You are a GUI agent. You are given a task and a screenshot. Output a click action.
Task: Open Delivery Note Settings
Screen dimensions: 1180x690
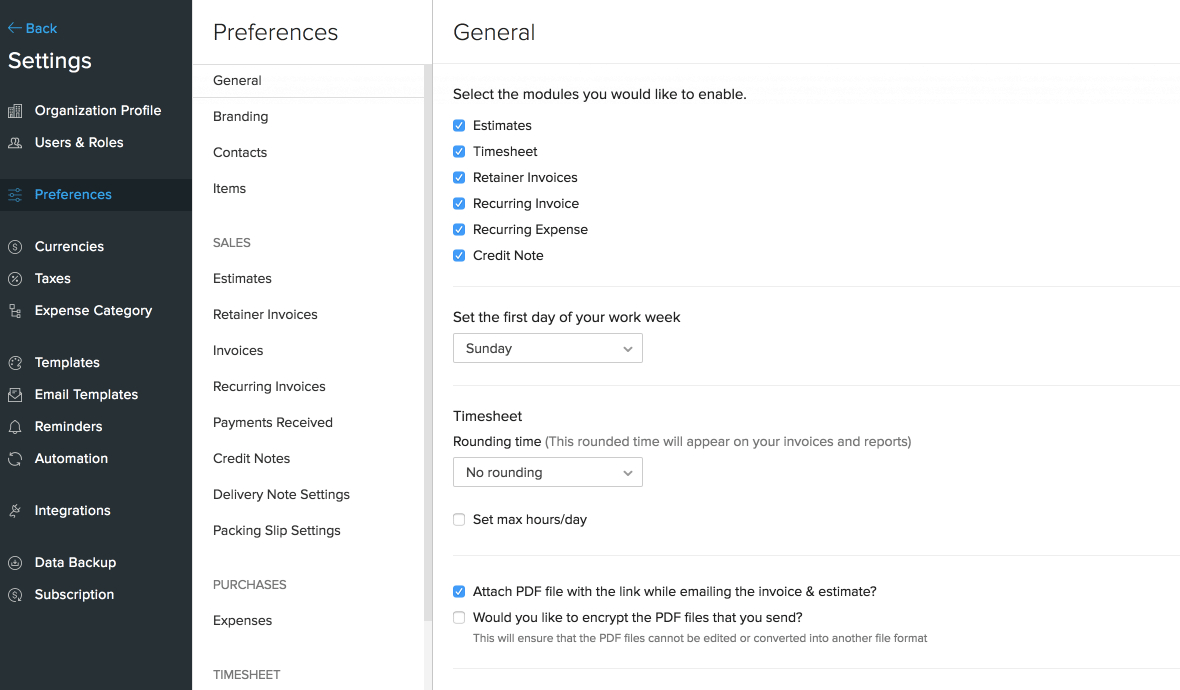(x=281, y=494)
